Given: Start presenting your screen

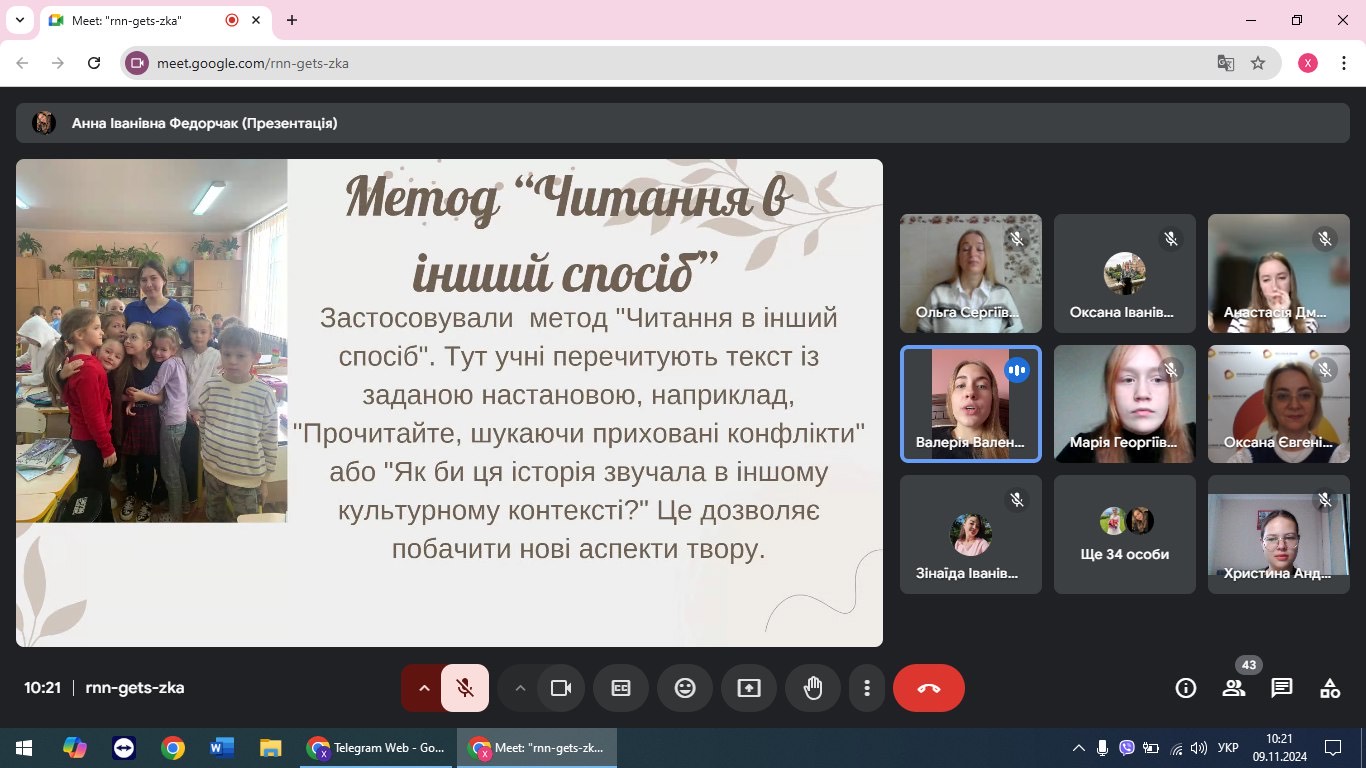Looking at the screenshot, I should tap(749, 688).
